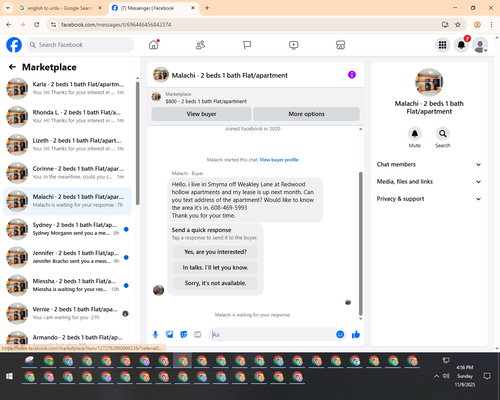Image resolution: width=500 pixels, height=400 pixels.
Task: Expand the Privacy & support section
Action: coord(429,199)
